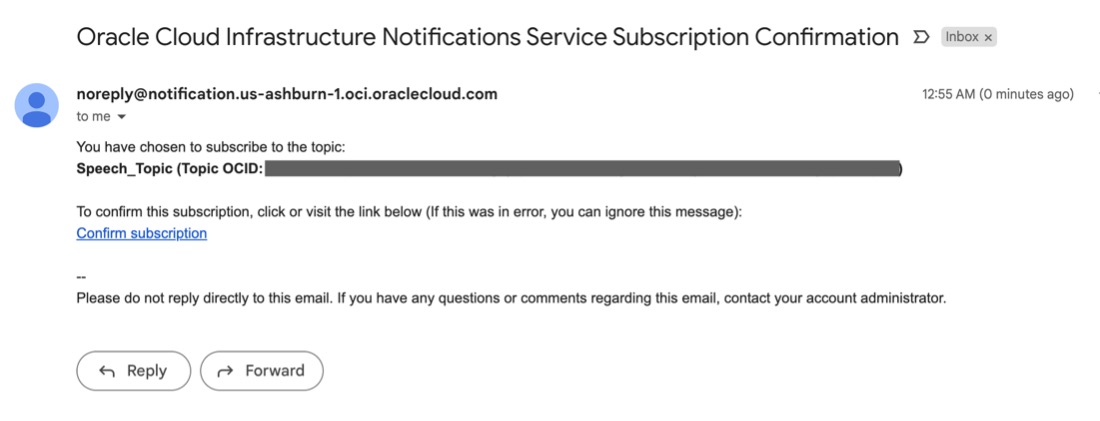Remove the Inbox label with its x
Image resolution: width=1100 pixels, height=421 pixels.
pos(989,37)
